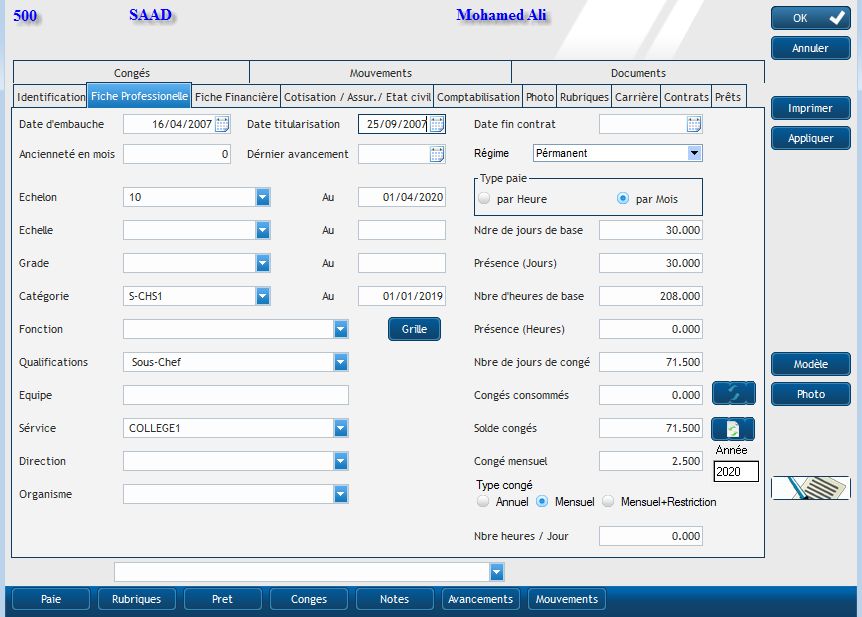Open the Catégorie dropdown list
The height and width of the screenshot is (617, 862).
pyautogui.click(x=263, y=296)
